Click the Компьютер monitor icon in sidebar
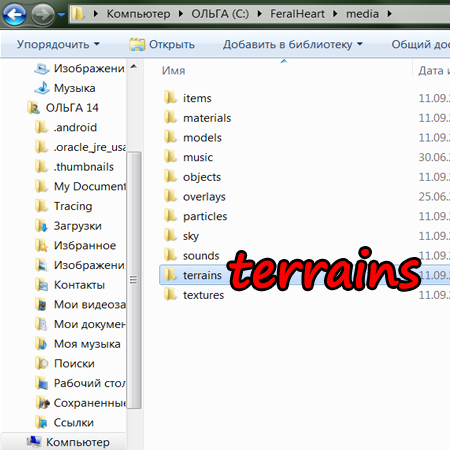This screenshot has height=450, width=450. tap(34, 442)
